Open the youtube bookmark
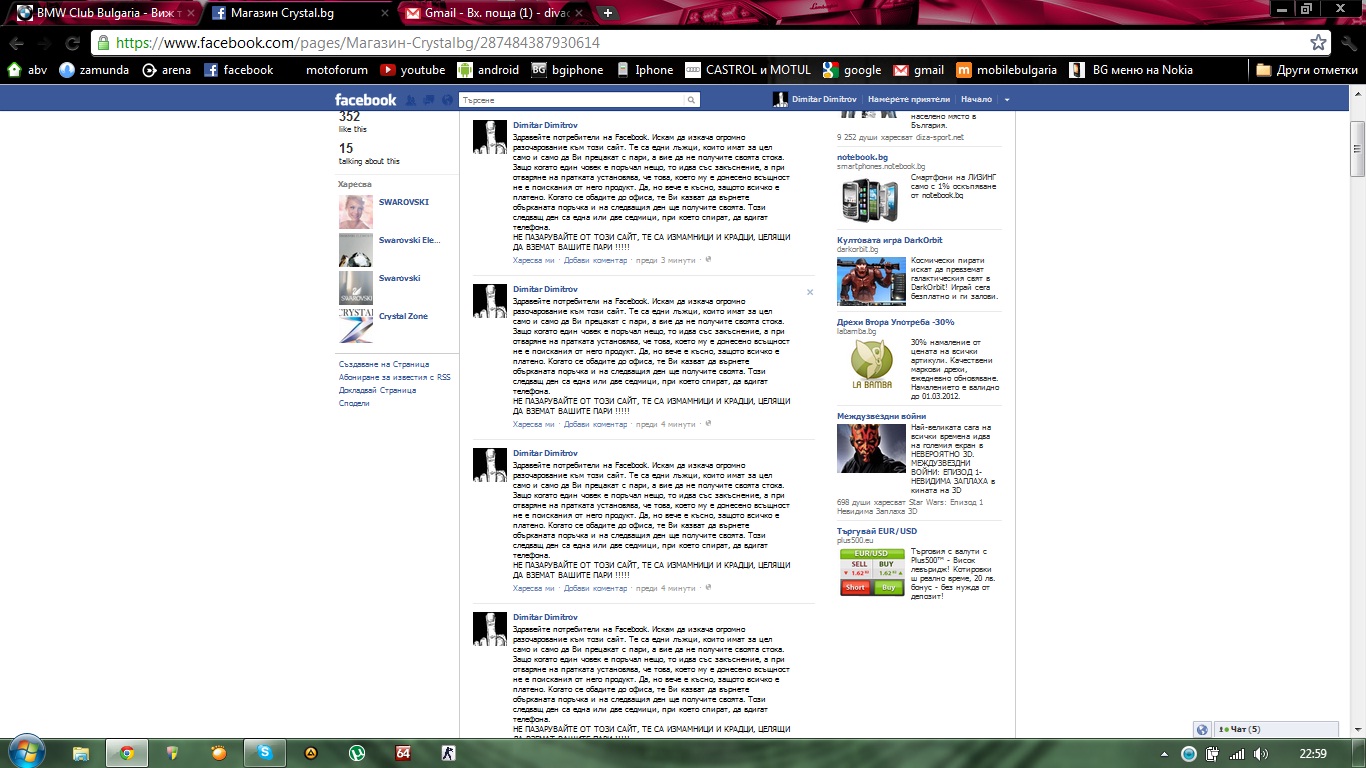Screen dimensions: 1366x768 coord(413,70)
